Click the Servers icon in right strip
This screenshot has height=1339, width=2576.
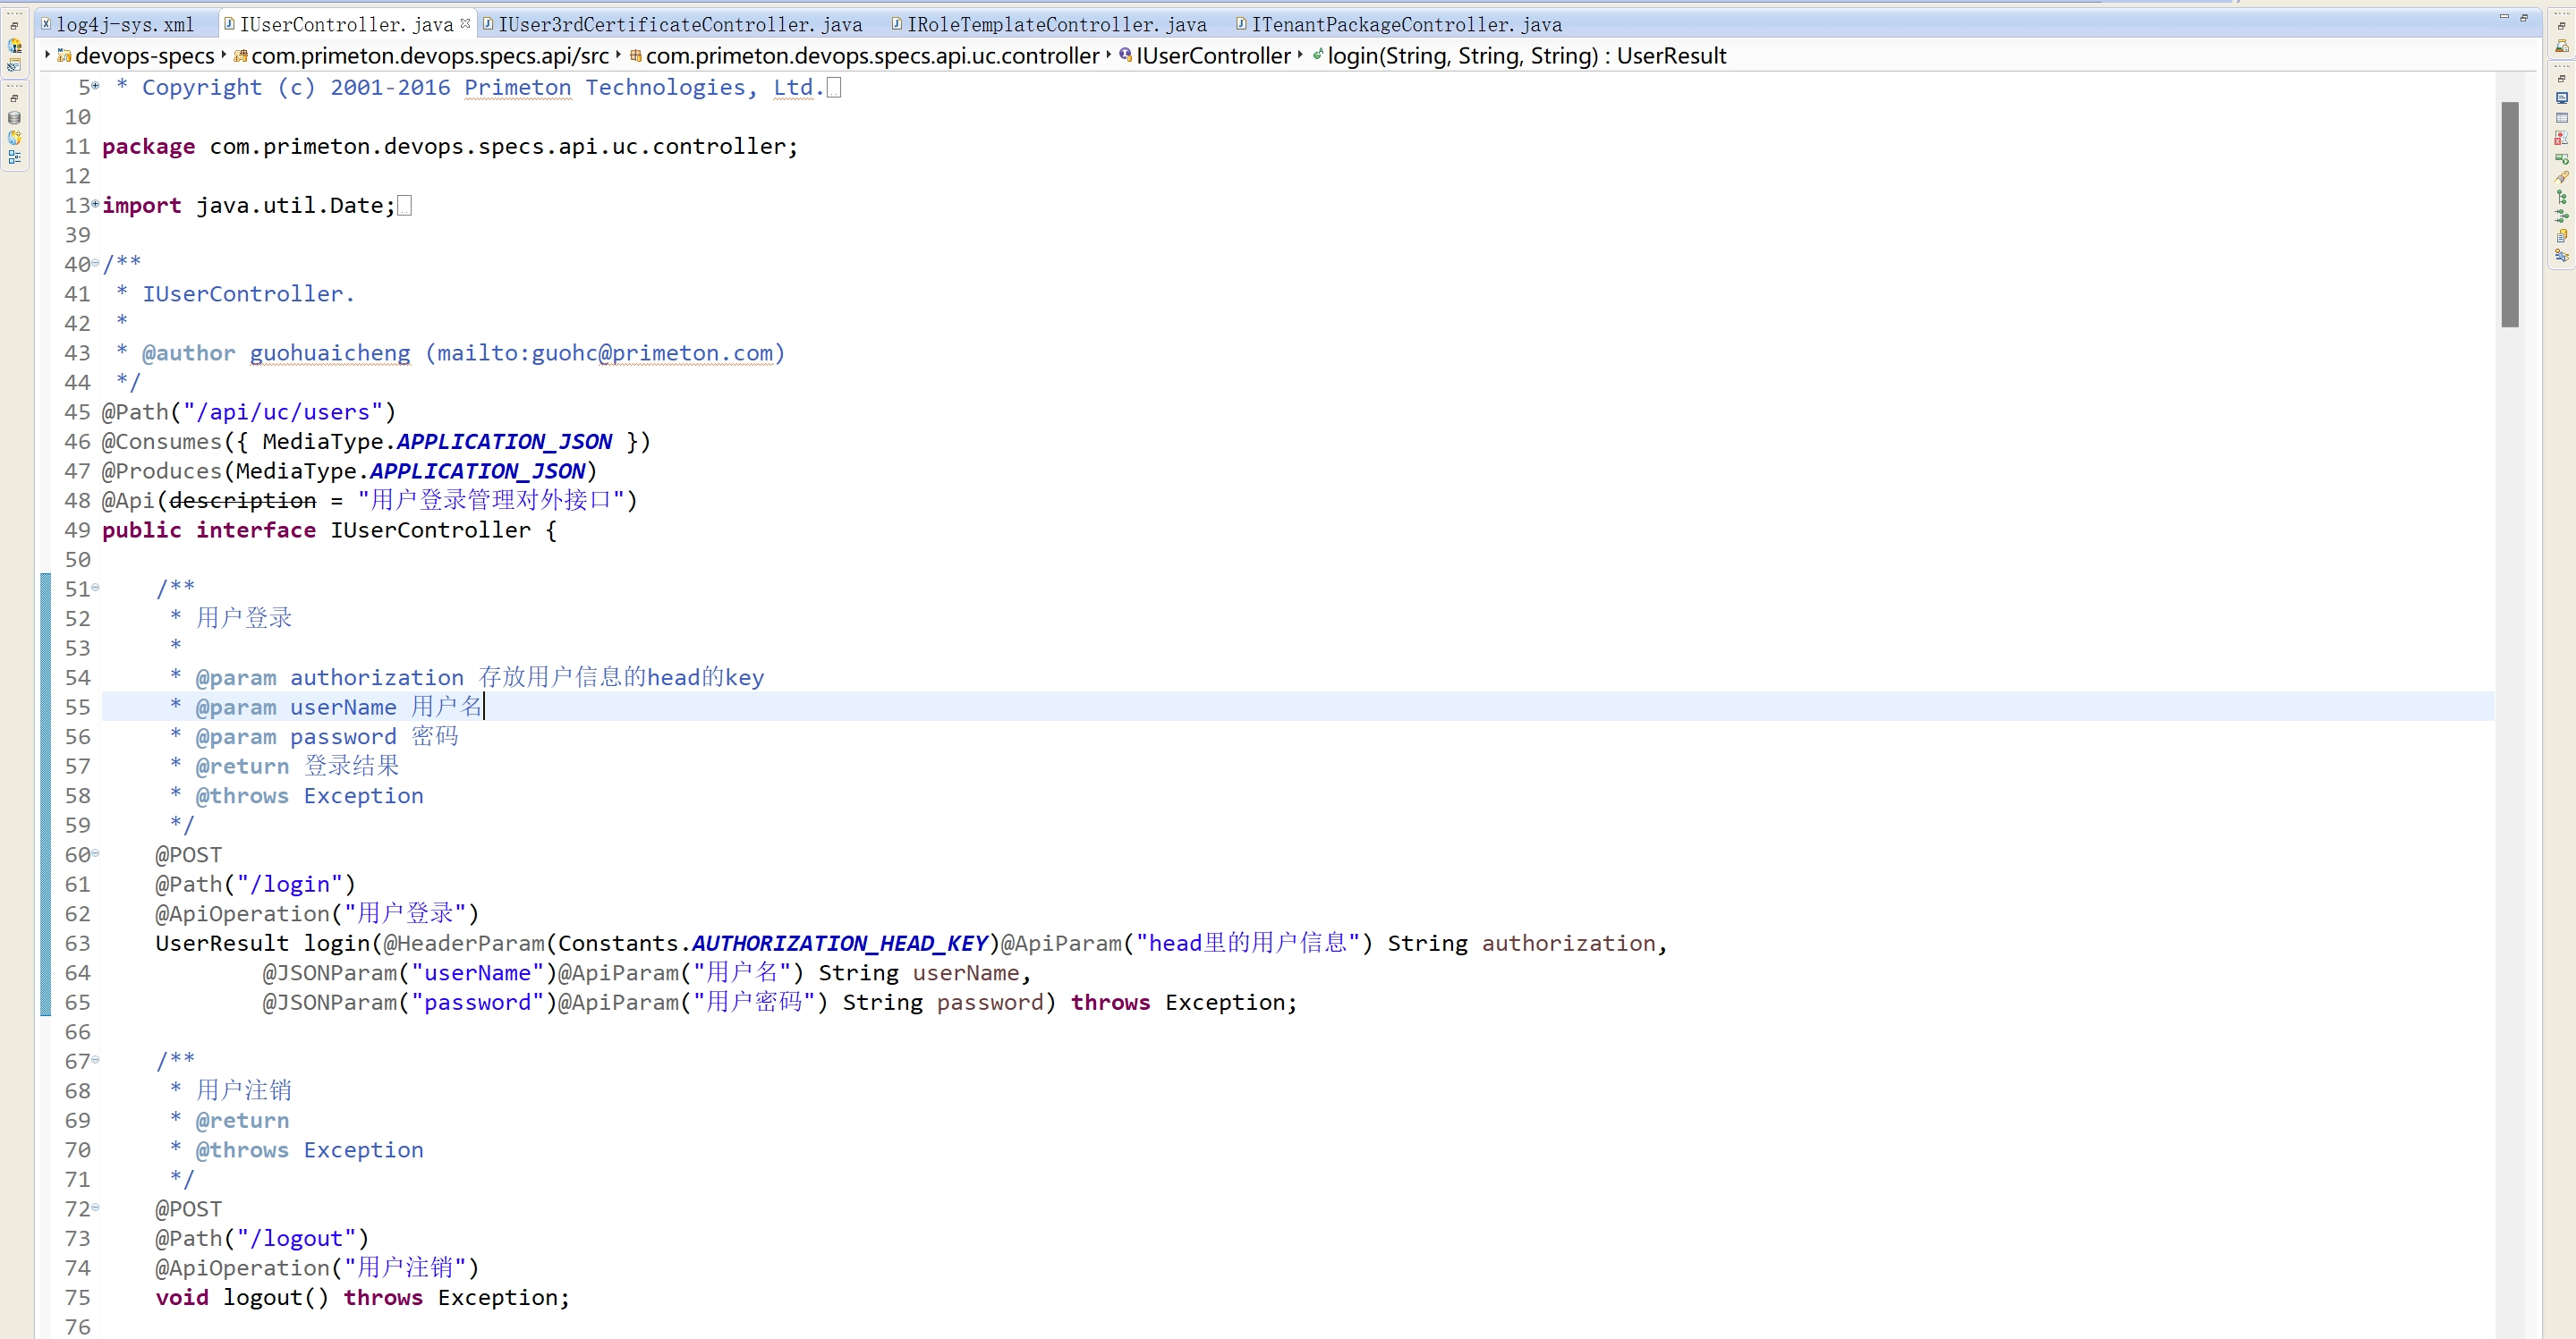(x=2562, y=157)
